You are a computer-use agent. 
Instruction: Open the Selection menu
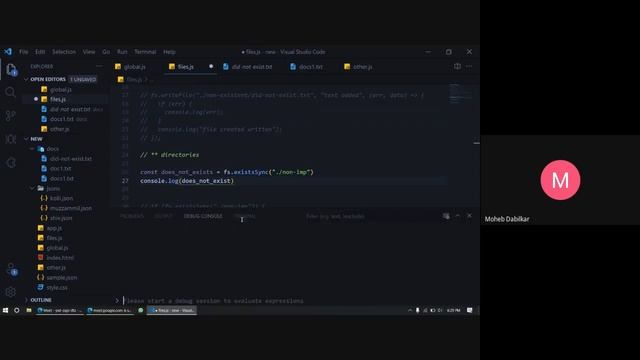pos(64,52)
